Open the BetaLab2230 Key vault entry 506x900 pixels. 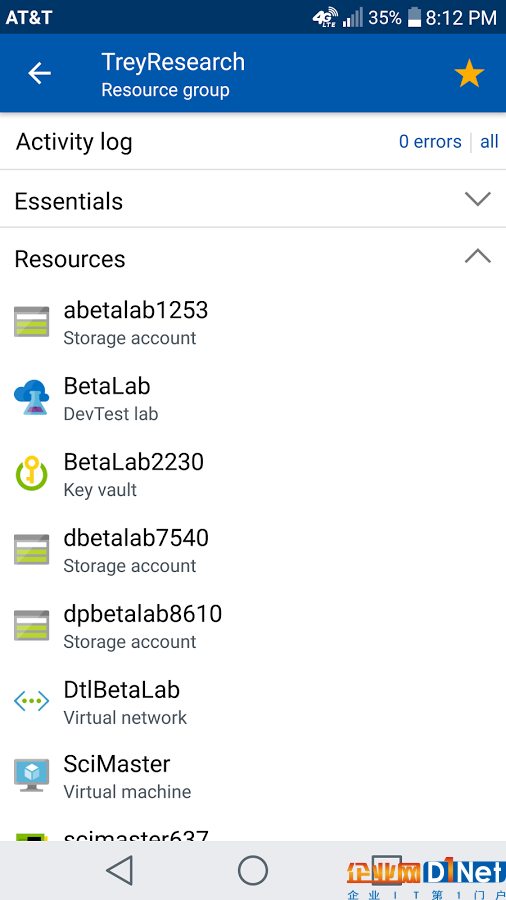pos(253,474)
